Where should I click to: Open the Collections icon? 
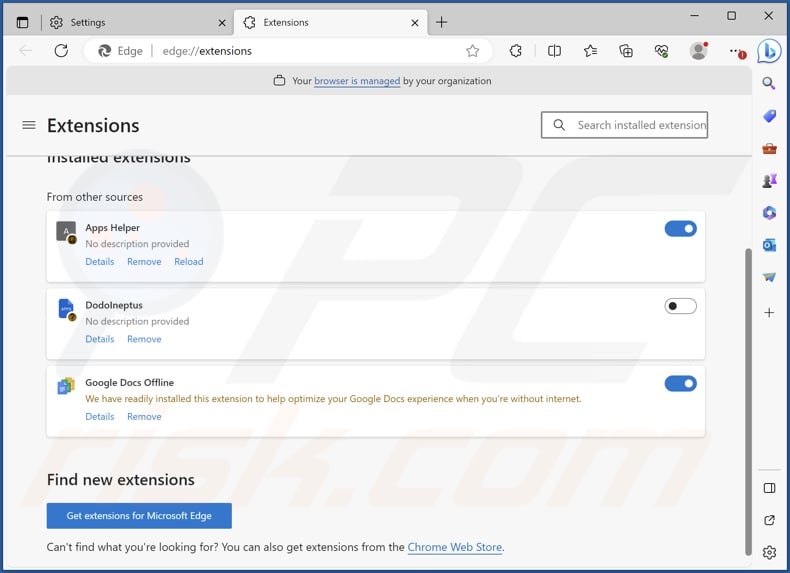[x=626, y=51]
